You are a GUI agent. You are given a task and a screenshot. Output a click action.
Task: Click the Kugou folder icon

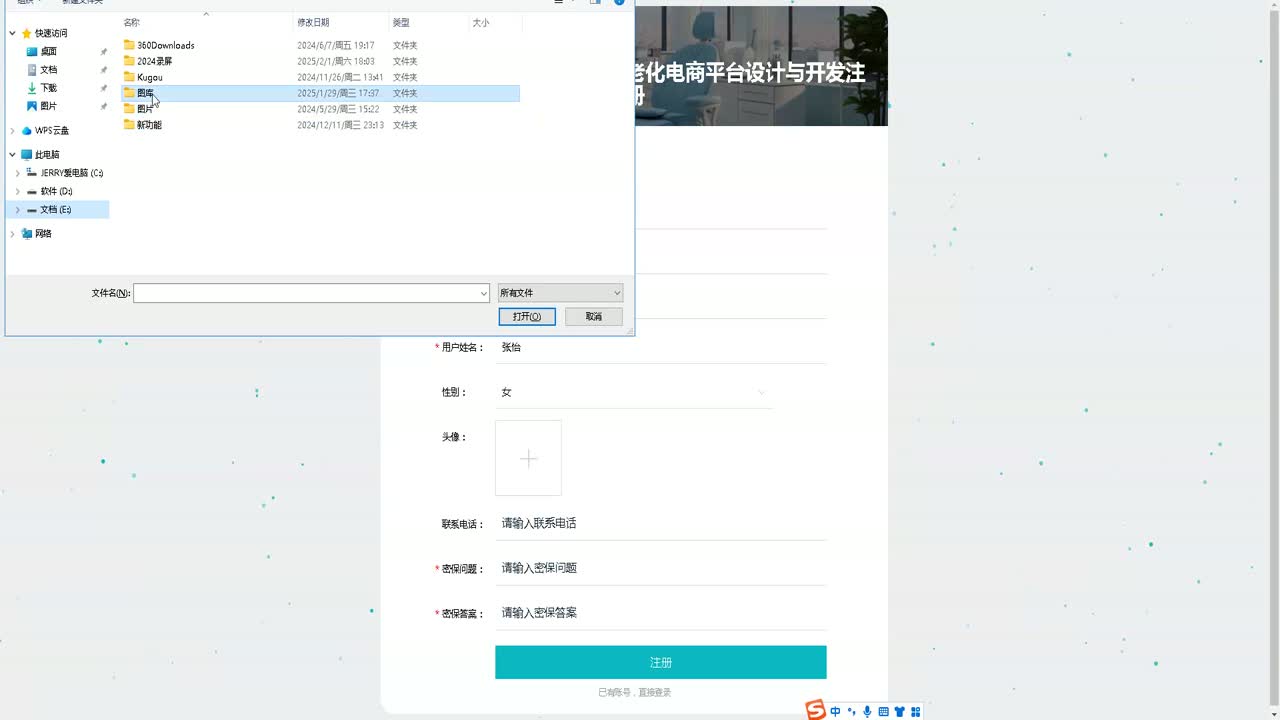[x=129, y=77]
